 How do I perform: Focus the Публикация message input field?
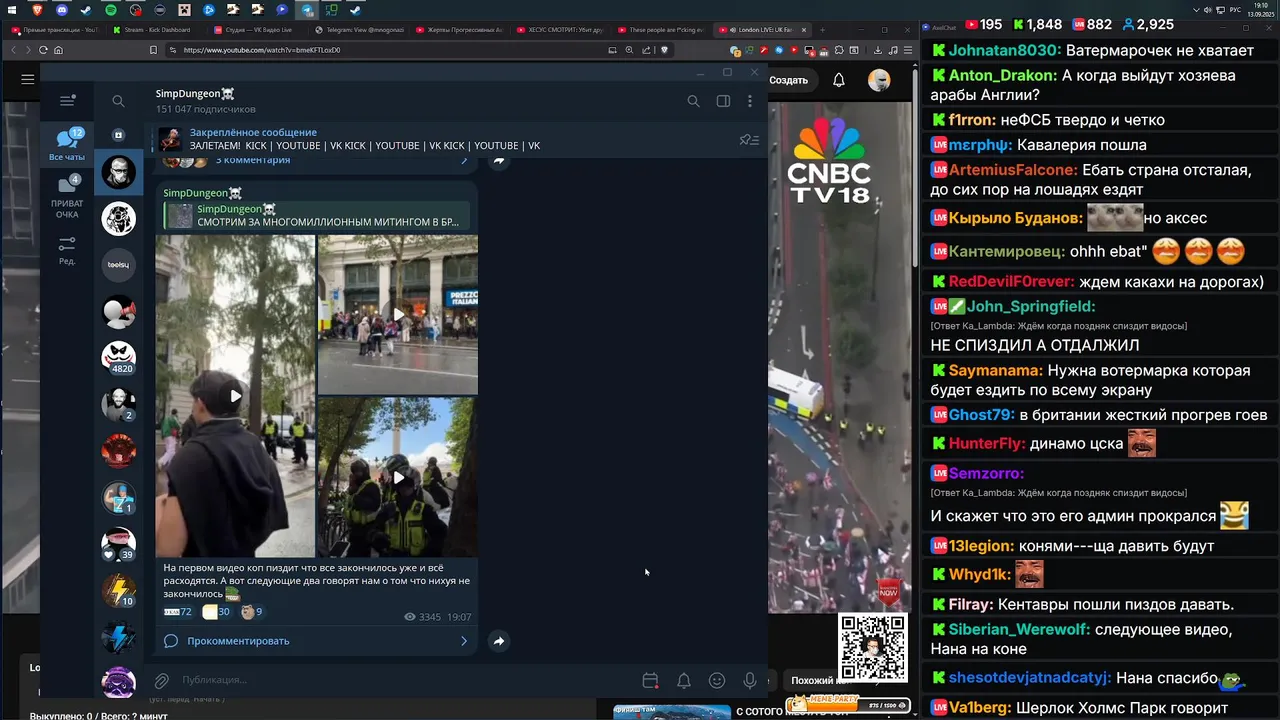405,680
